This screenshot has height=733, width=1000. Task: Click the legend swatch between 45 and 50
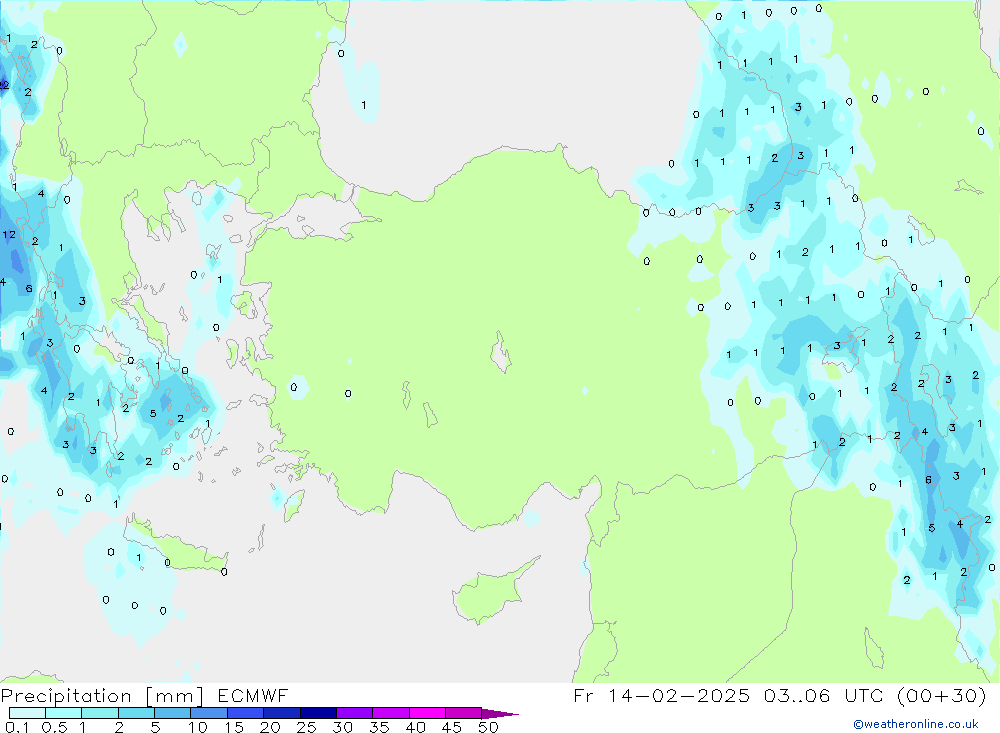tap(464, 713)
